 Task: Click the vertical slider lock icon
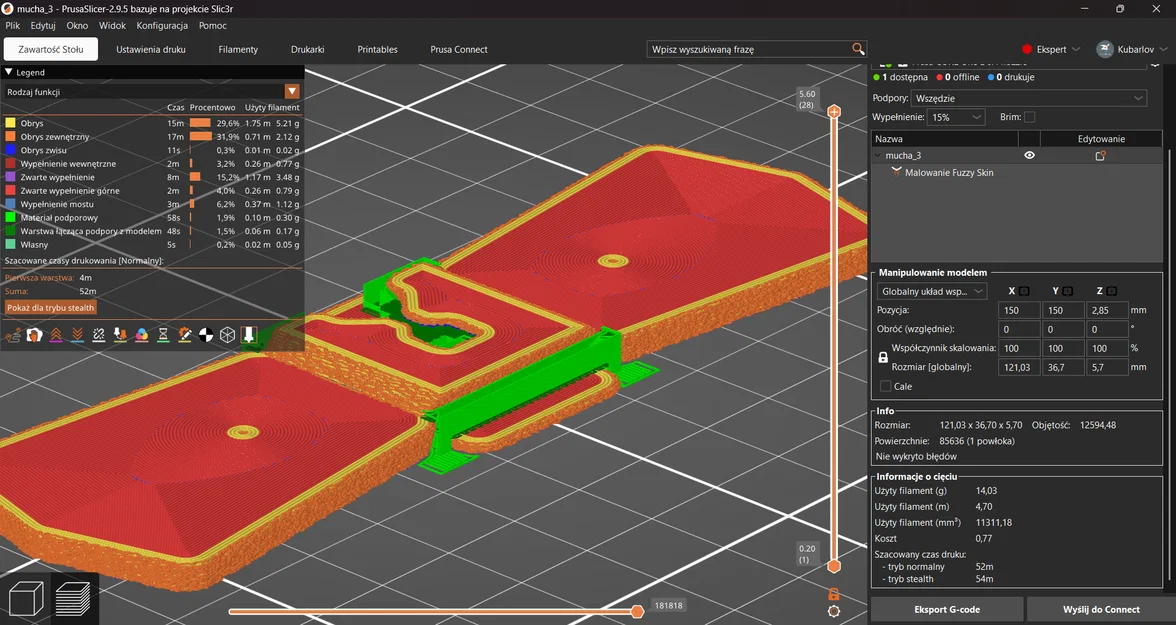point(833,594)
